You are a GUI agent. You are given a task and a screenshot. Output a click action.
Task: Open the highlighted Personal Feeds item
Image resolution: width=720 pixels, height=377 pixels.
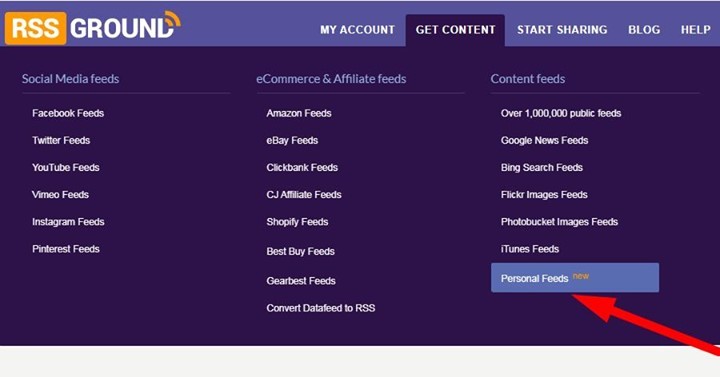pyautogui.click(x=575, y=277)
